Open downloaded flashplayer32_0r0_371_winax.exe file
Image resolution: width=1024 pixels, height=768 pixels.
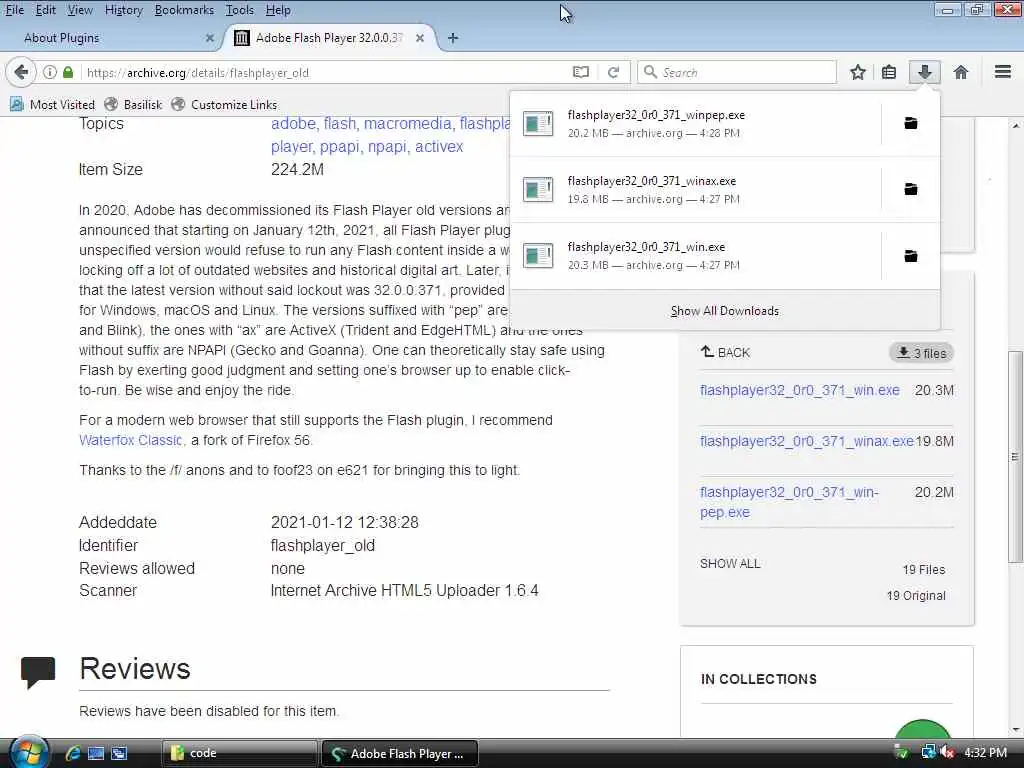coord(696,189)
